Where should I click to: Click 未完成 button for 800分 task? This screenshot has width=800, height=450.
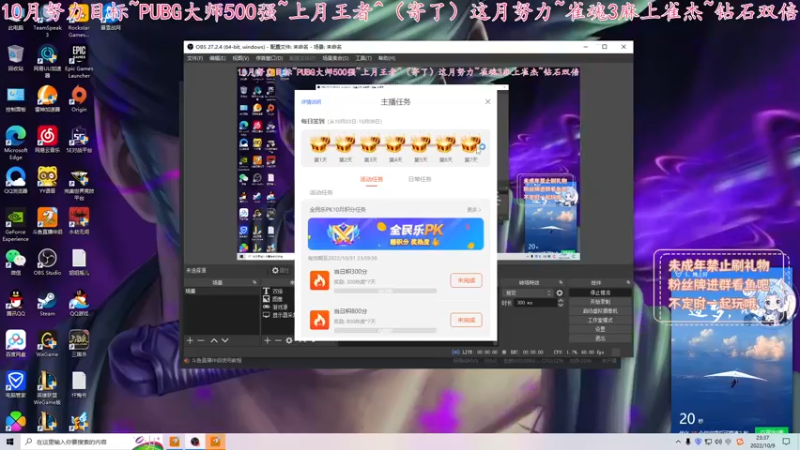tap(466, 320)
